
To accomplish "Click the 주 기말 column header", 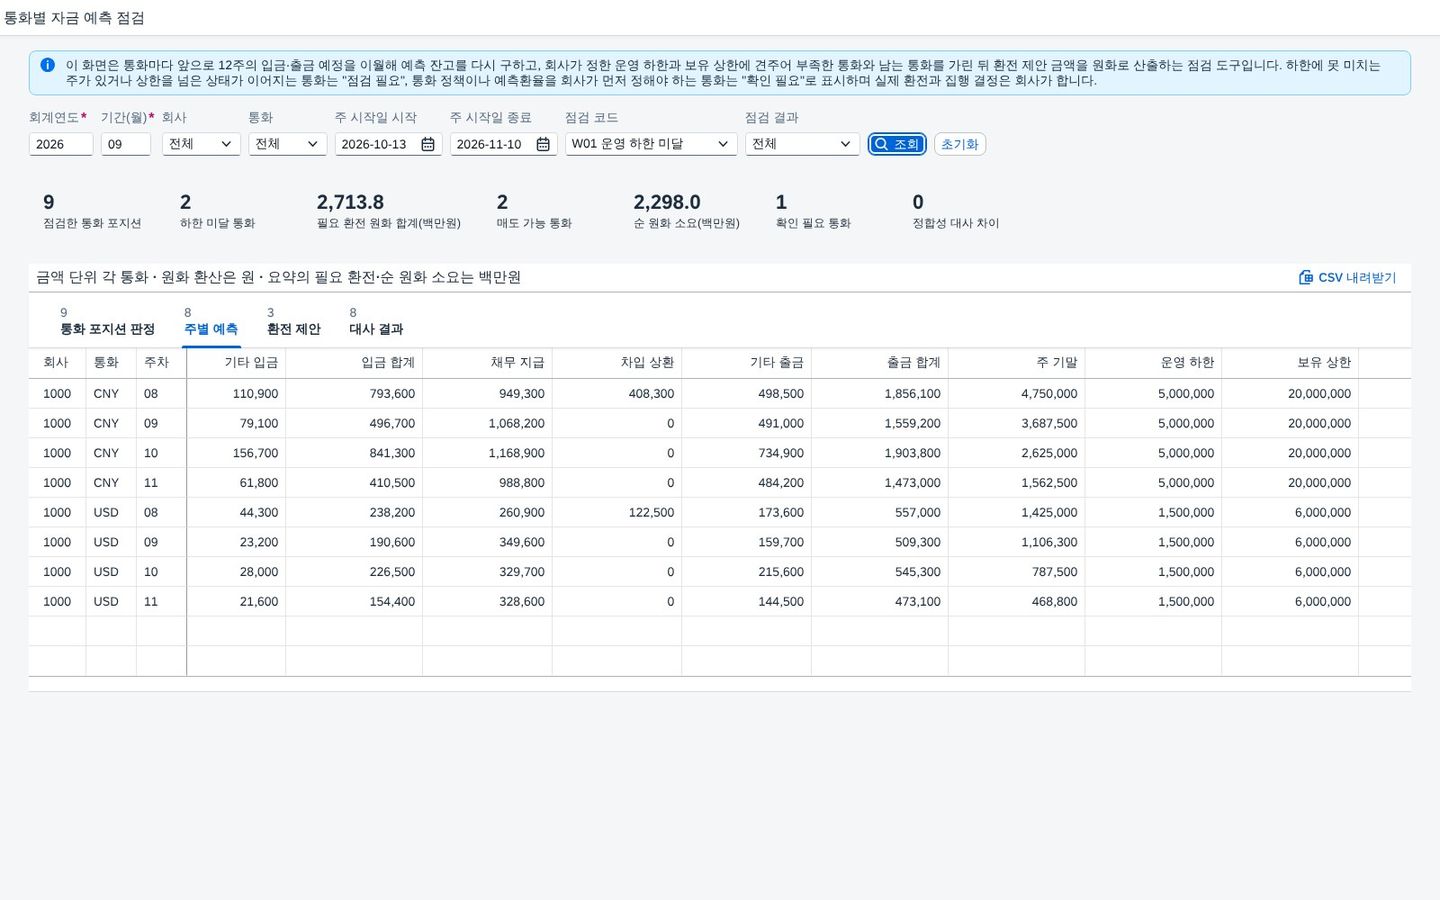I will [x=1017, y=363].
